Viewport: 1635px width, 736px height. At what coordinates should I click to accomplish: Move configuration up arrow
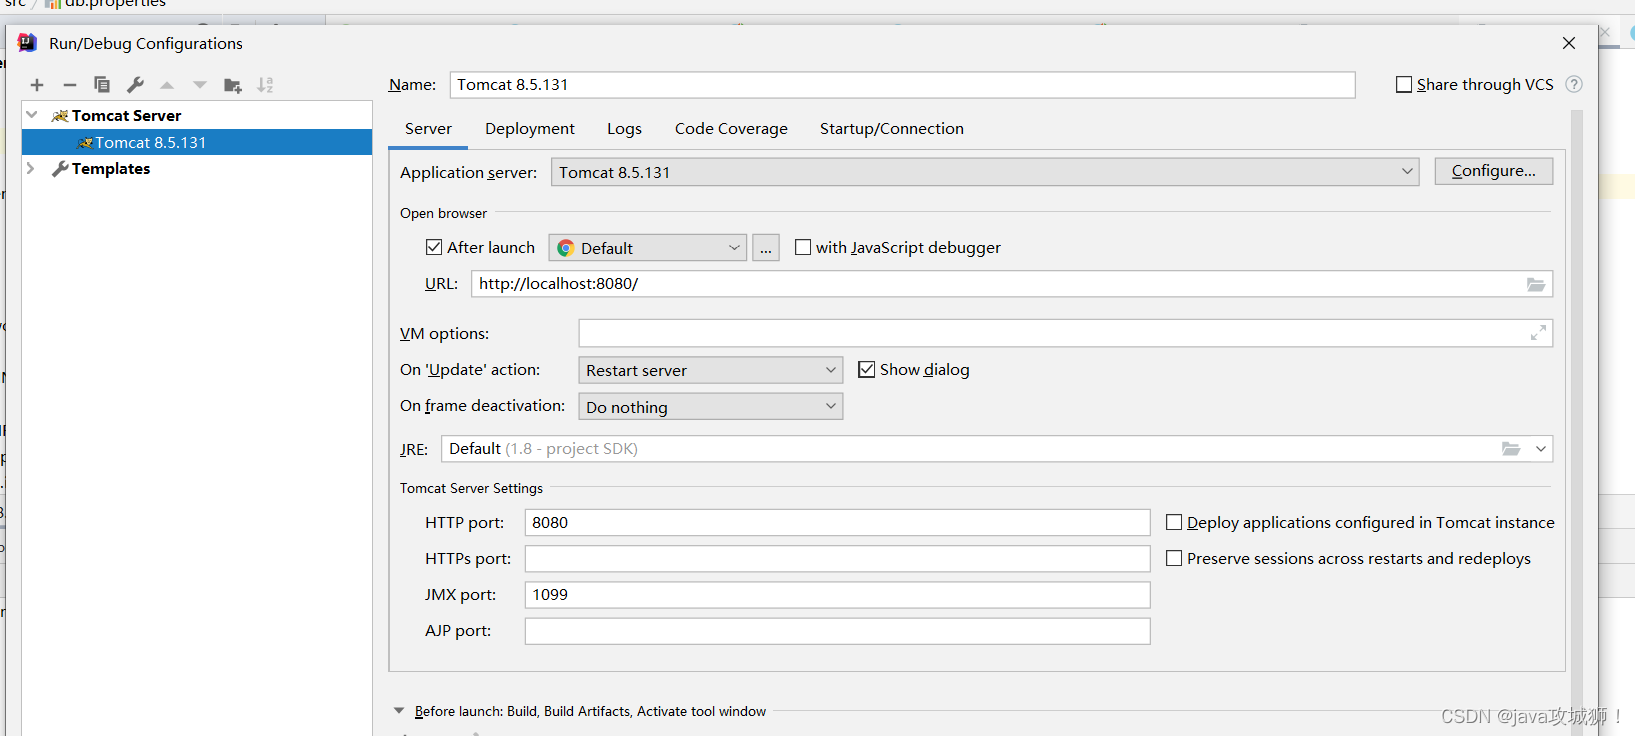point(167,85)
